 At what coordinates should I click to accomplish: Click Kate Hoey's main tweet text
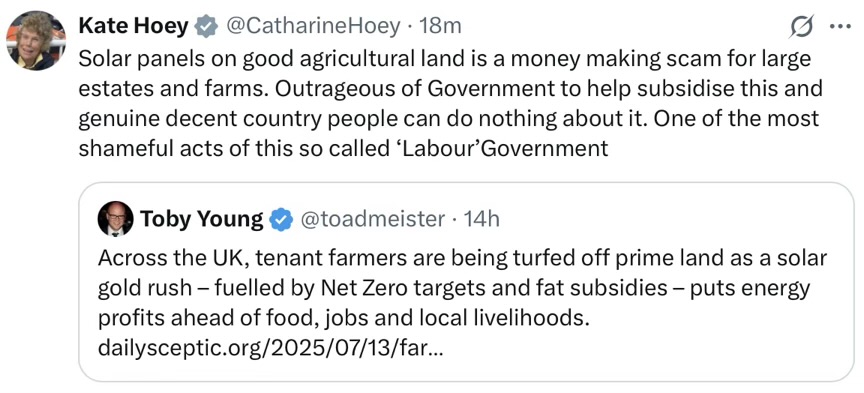tap(450, 104)
